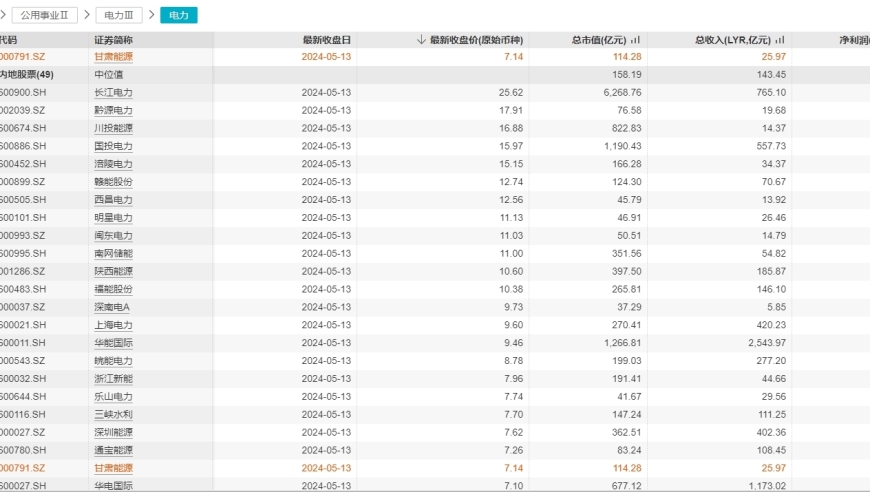Select the 25.62 closing price cell
This screenshot has width=870, height=492.
511,93
